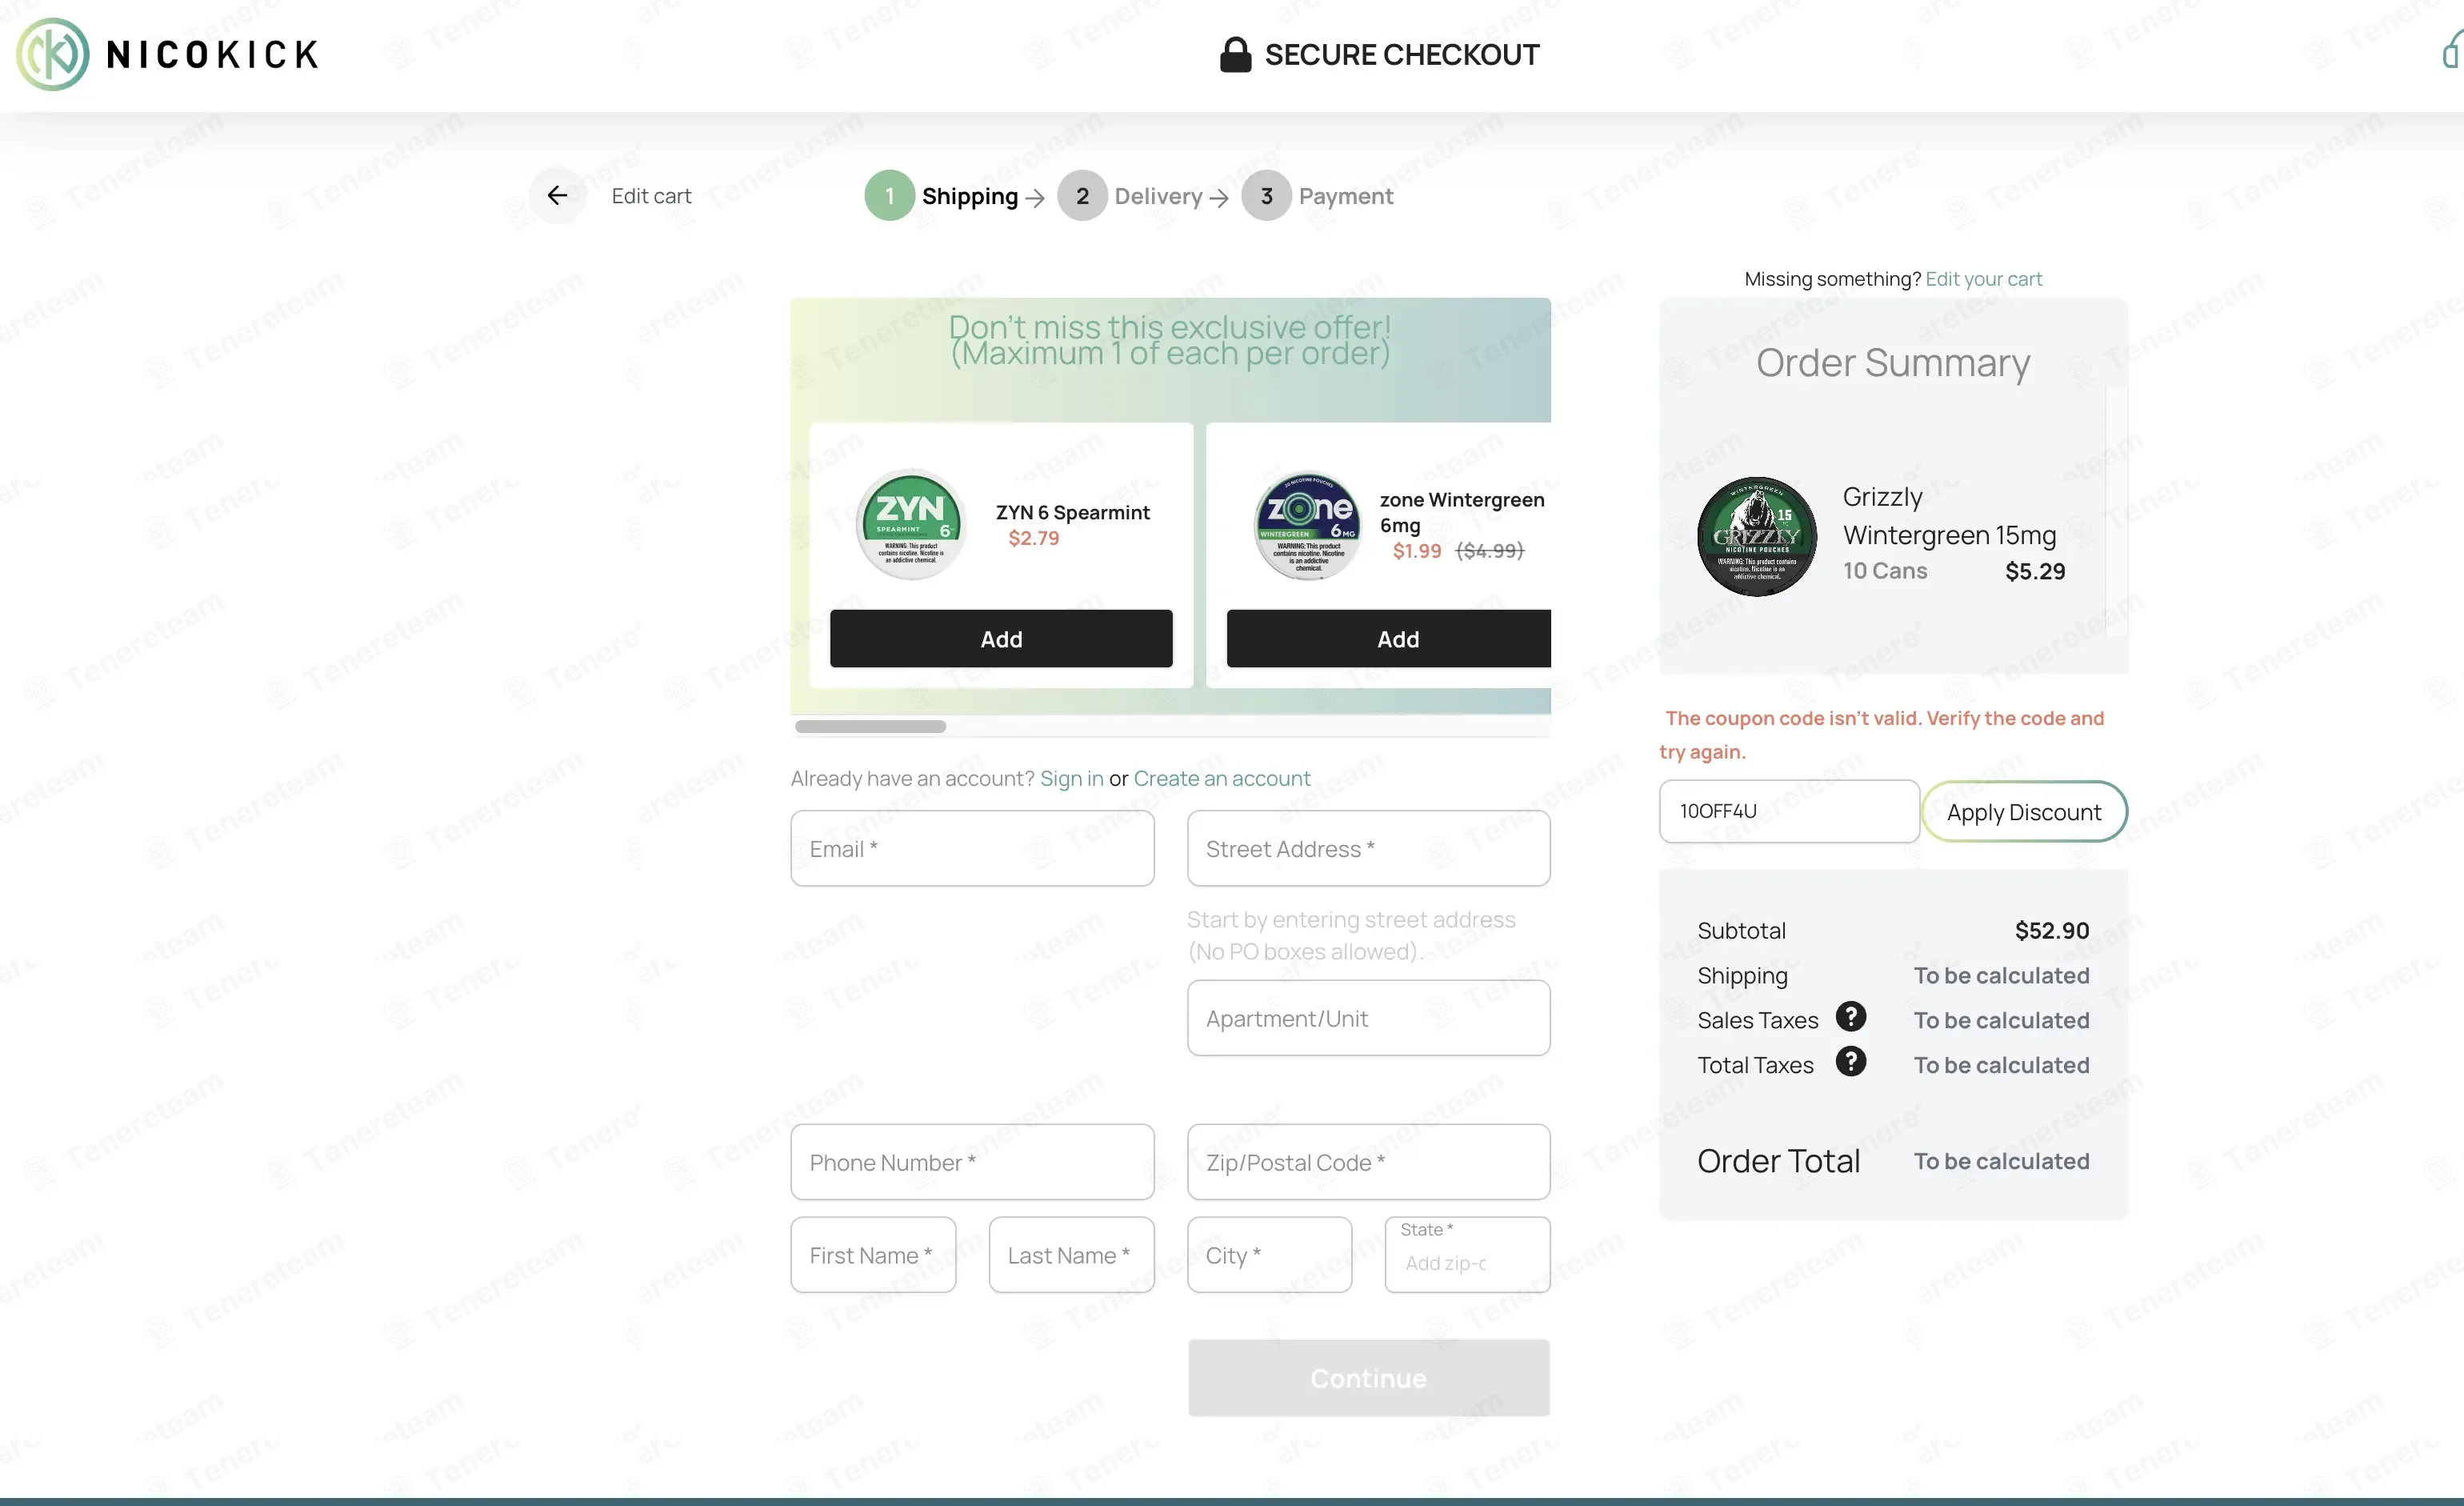Select step 3 Payment circle
2464x1506 pixels.
1266,195
